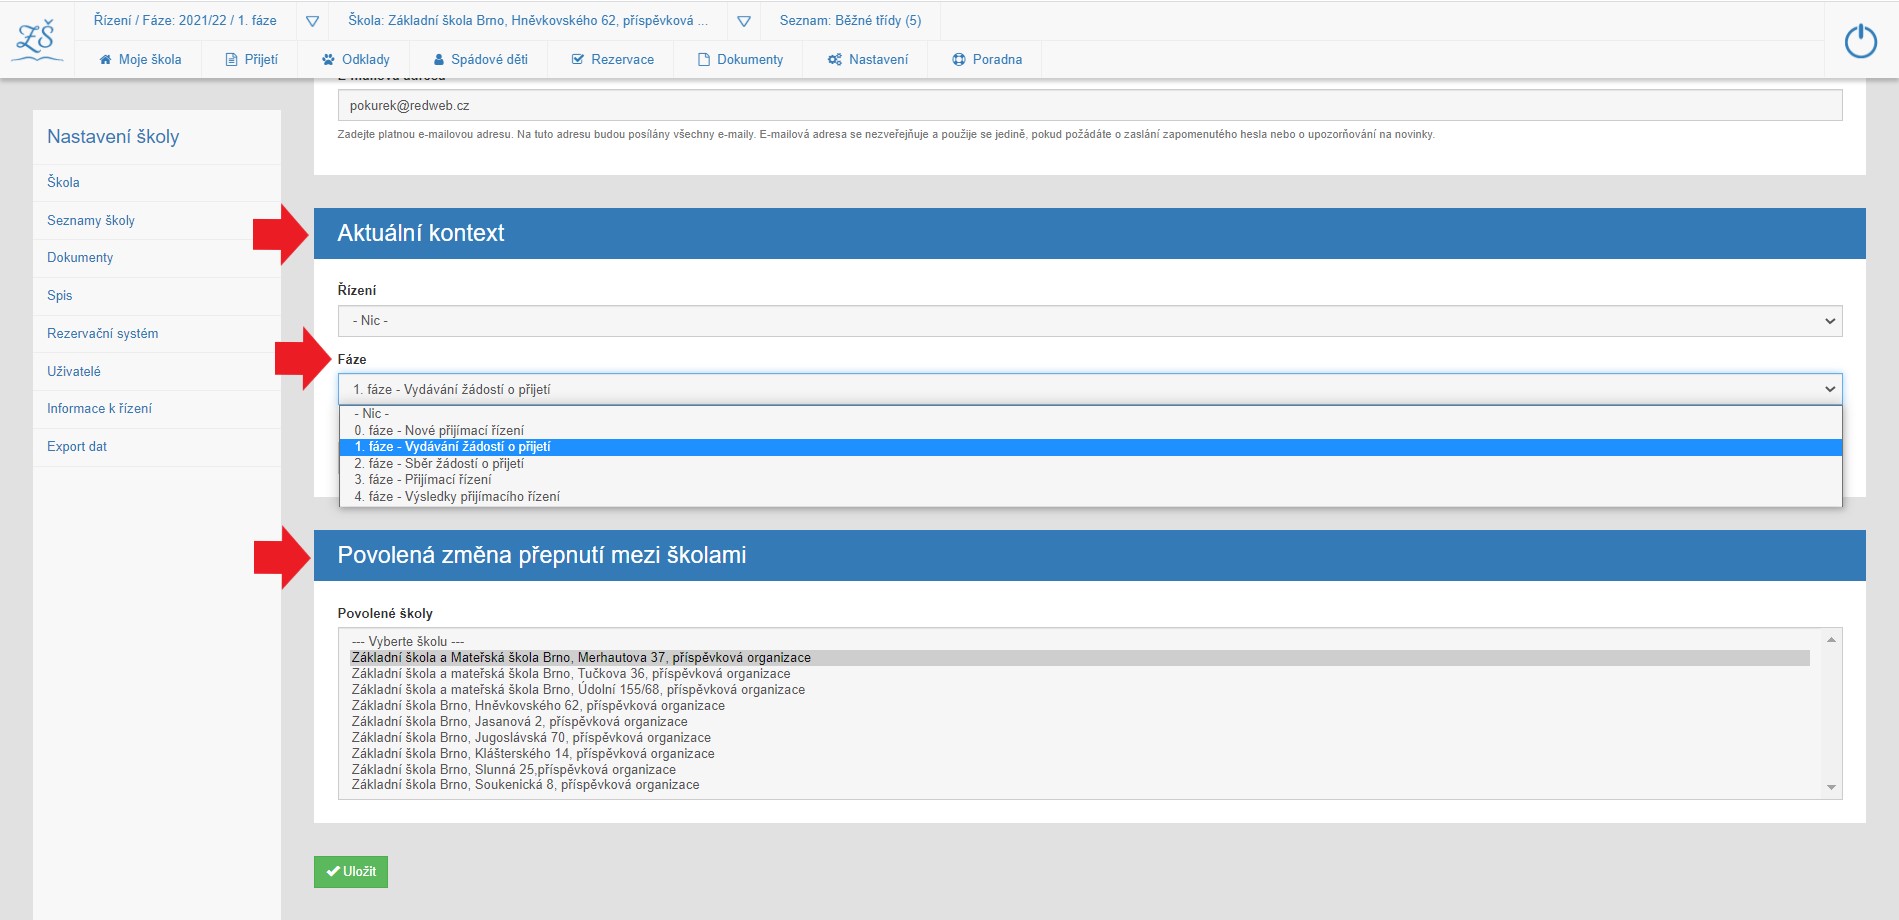The height and width of the screenshot is (920, 1899).
Task: Select school Slunná 25 in list
Action: coord(1080,770)
